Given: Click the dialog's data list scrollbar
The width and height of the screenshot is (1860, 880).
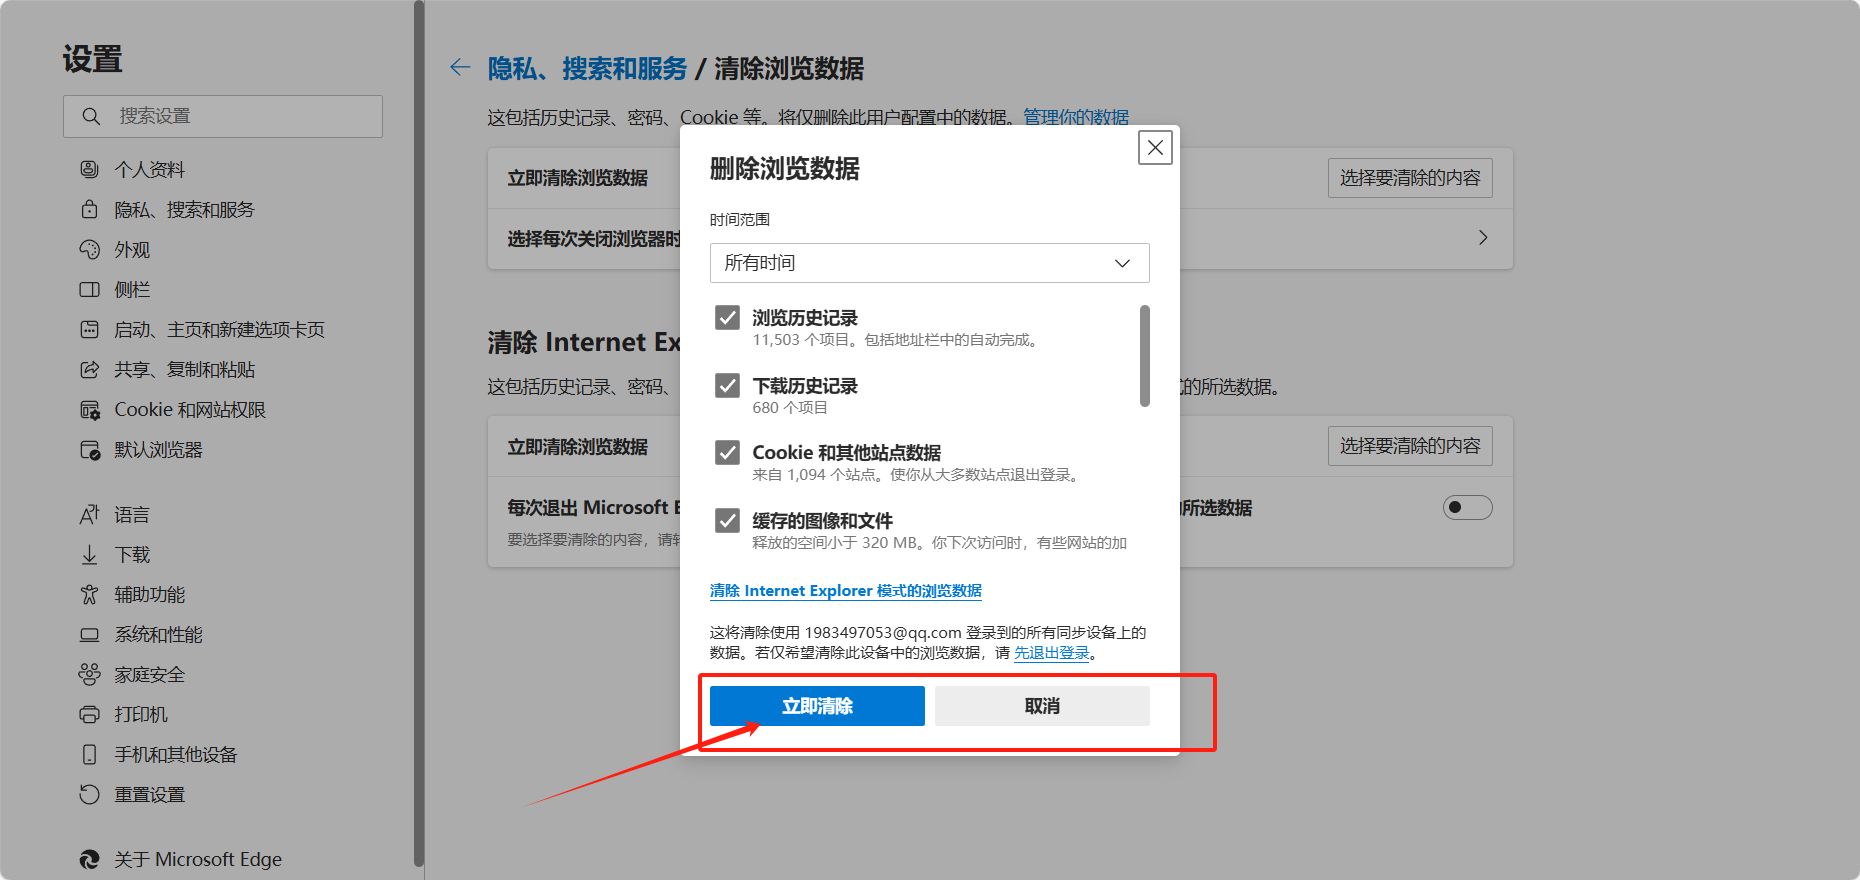Looking at the screenshot, I should coord(1145,356).
